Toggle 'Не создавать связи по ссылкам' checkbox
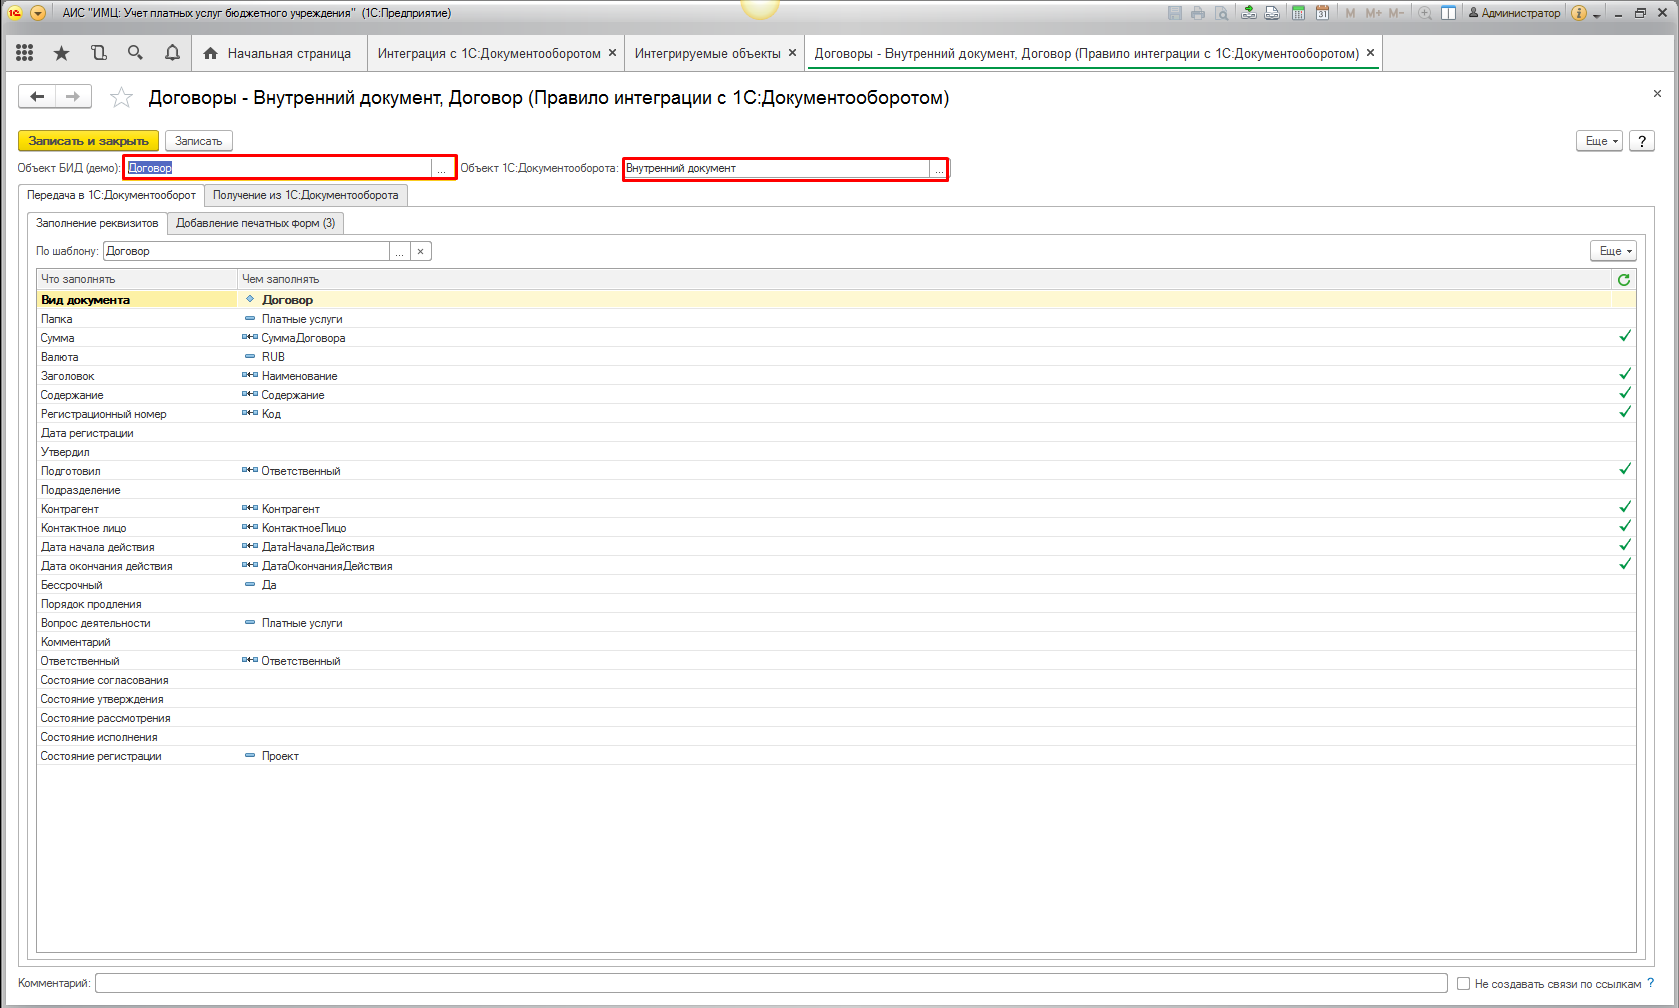 pyautogui.click(x=1463, y=984)
